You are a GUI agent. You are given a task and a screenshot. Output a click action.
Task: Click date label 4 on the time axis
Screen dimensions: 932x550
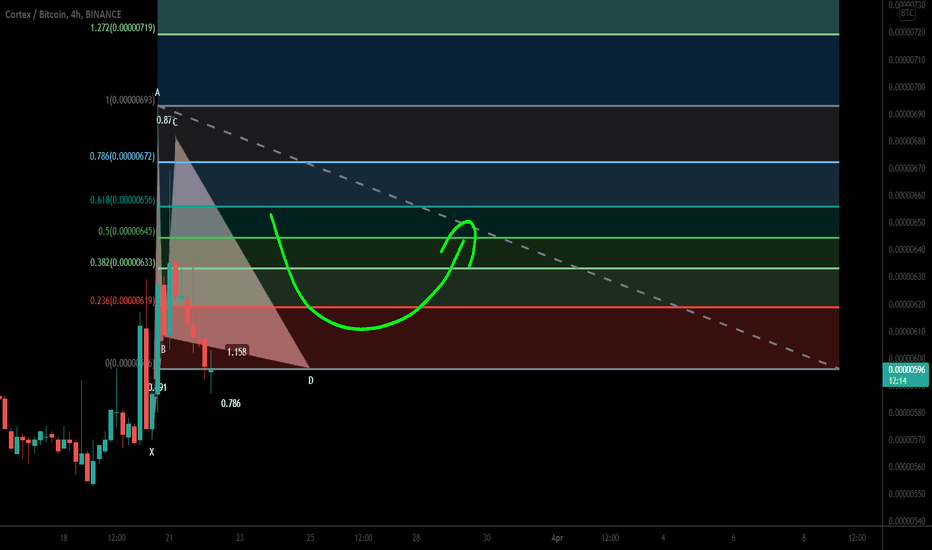pos(663,538)
